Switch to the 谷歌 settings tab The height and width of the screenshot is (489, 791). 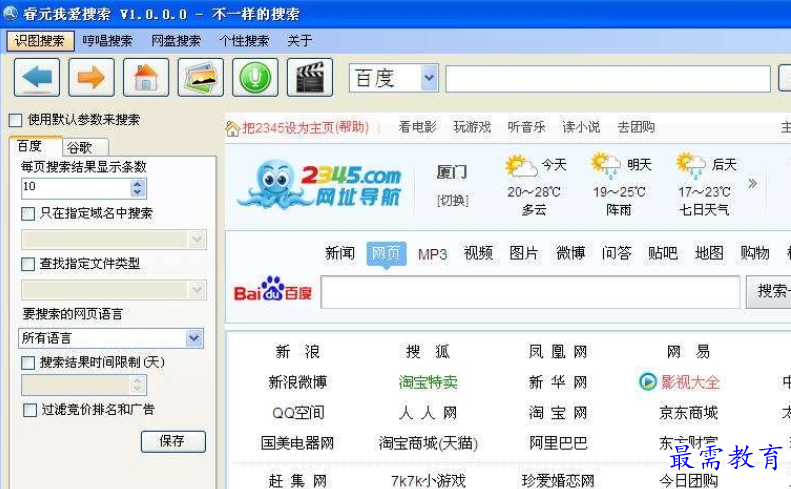[x=85, y=147]
